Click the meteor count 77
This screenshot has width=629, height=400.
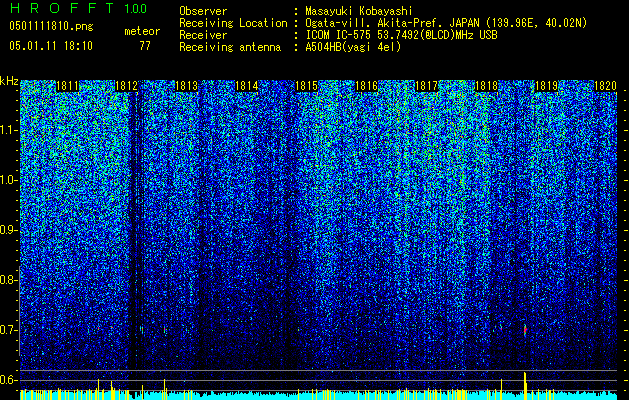click(145, 46)
